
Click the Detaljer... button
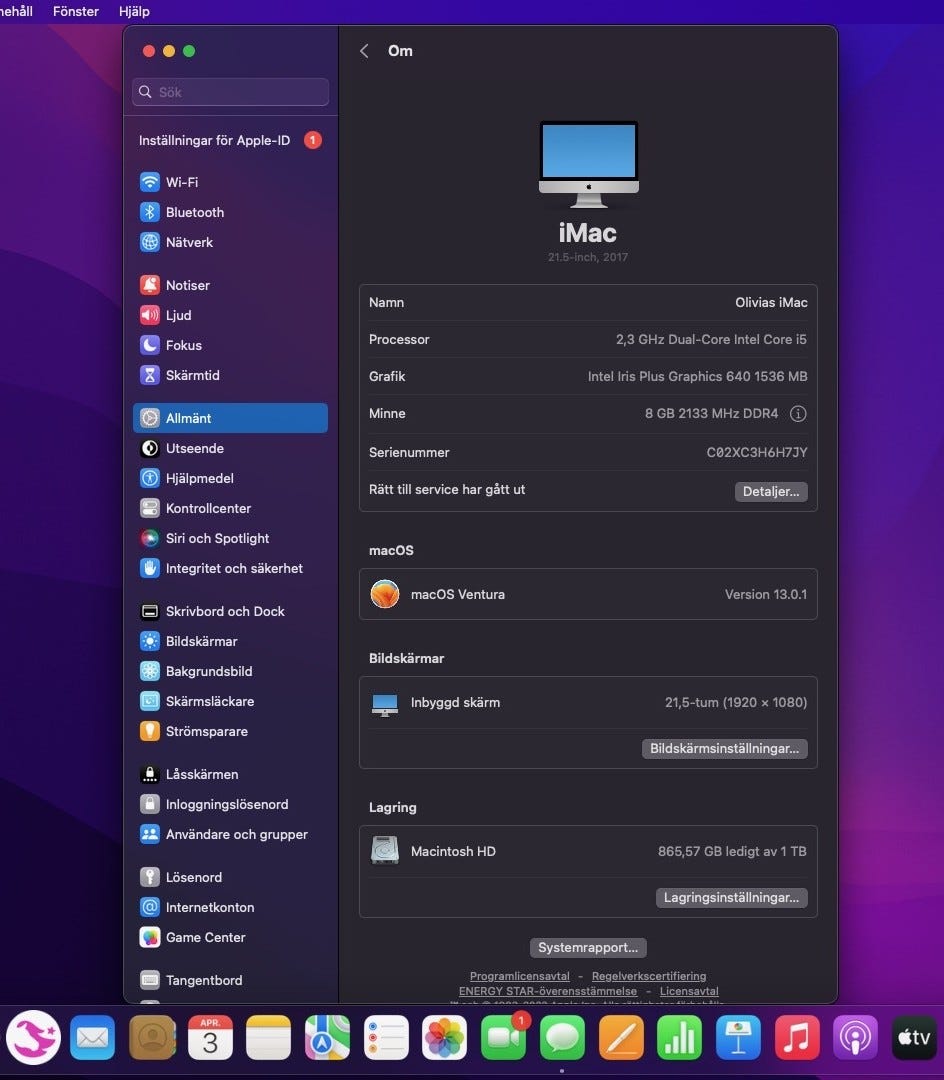[771, 492]
